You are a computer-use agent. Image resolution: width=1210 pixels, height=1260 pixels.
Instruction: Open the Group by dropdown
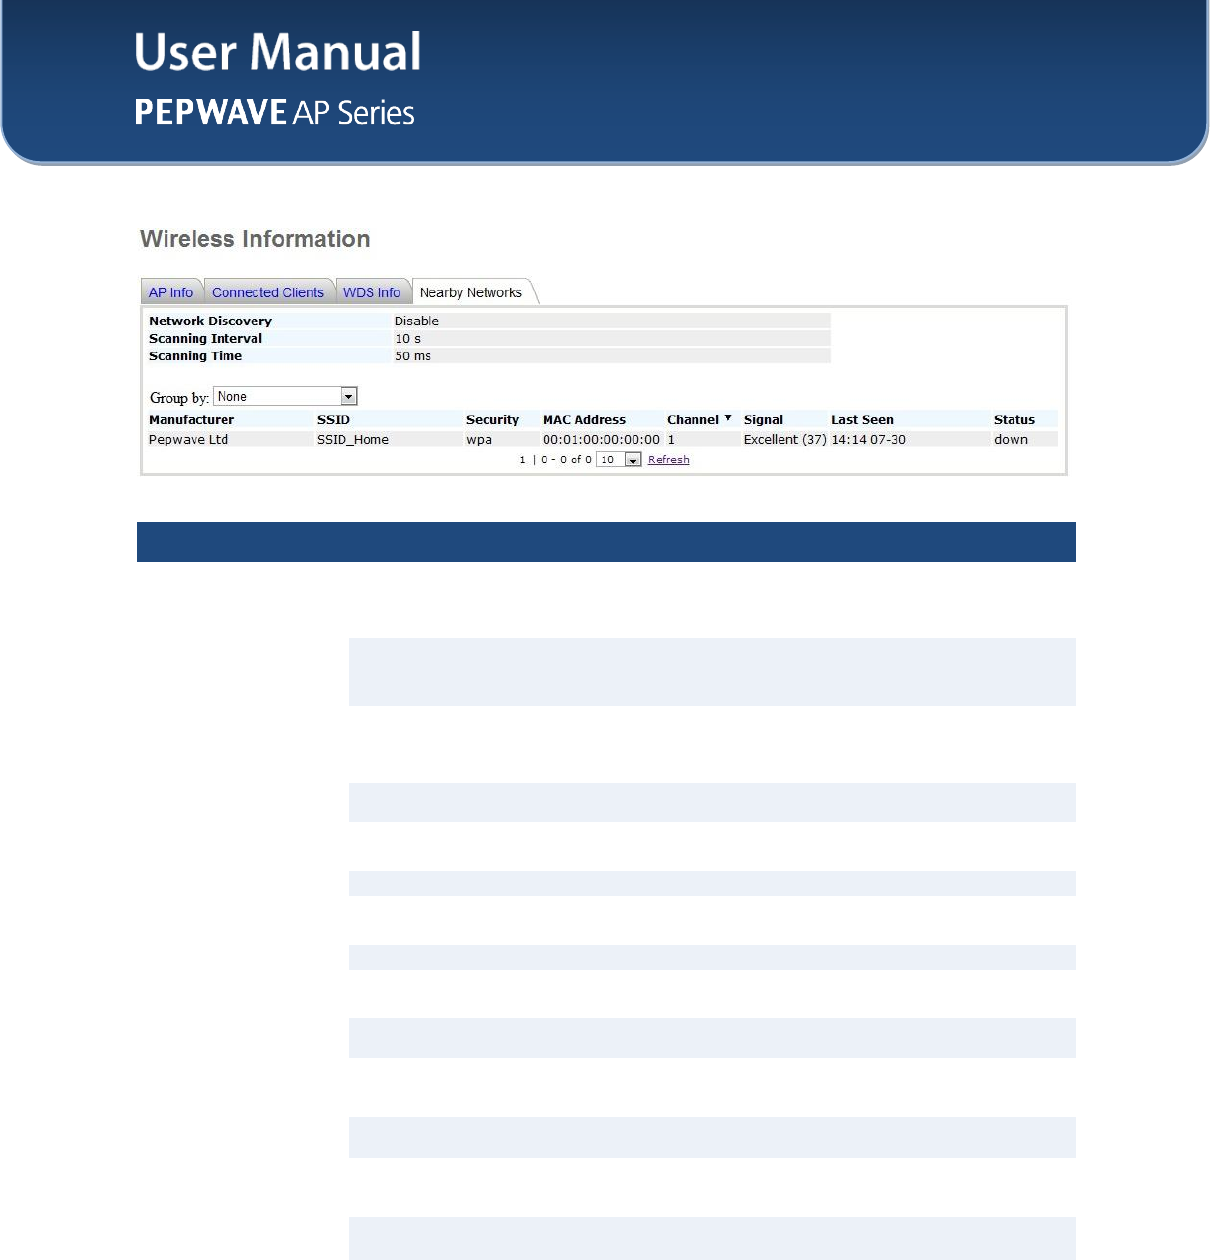point(285,397)
